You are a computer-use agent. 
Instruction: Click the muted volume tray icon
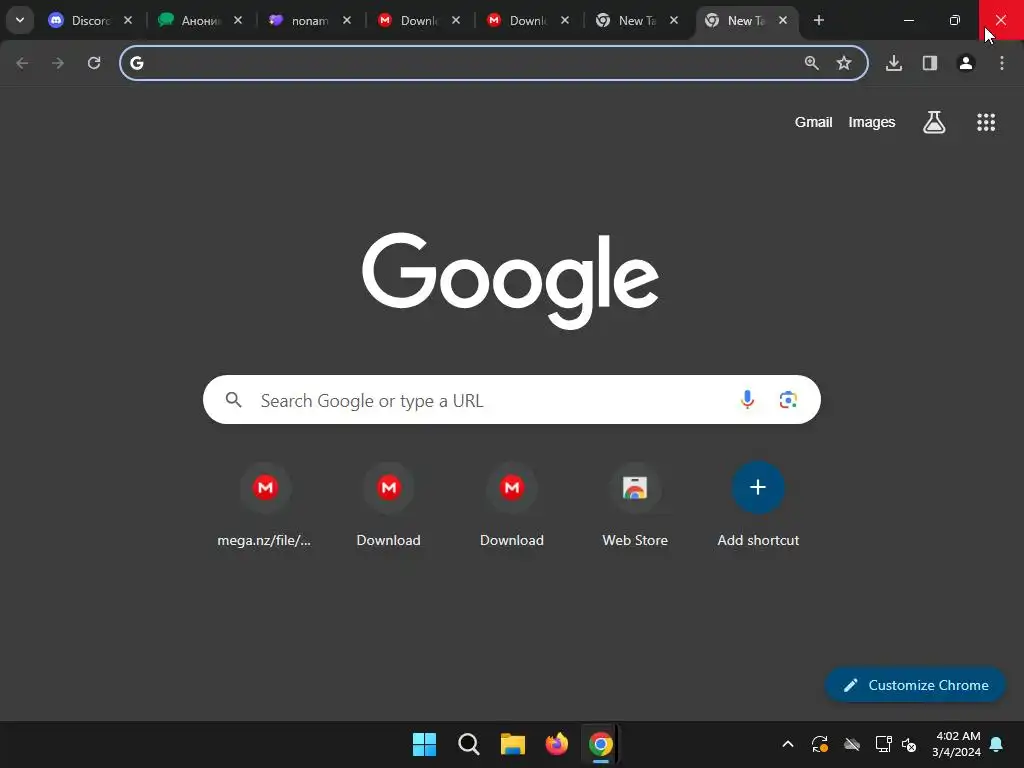908,744
